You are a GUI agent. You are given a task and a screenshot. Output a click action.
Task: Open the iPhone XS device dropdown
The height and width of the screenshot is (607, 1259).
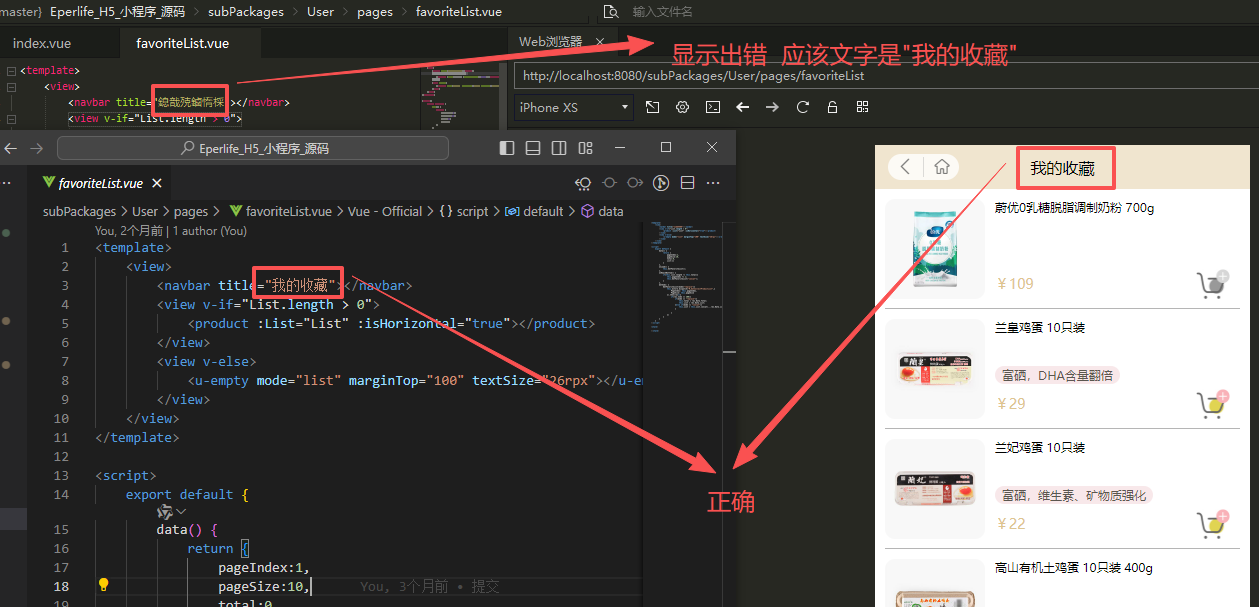(574, 107)
